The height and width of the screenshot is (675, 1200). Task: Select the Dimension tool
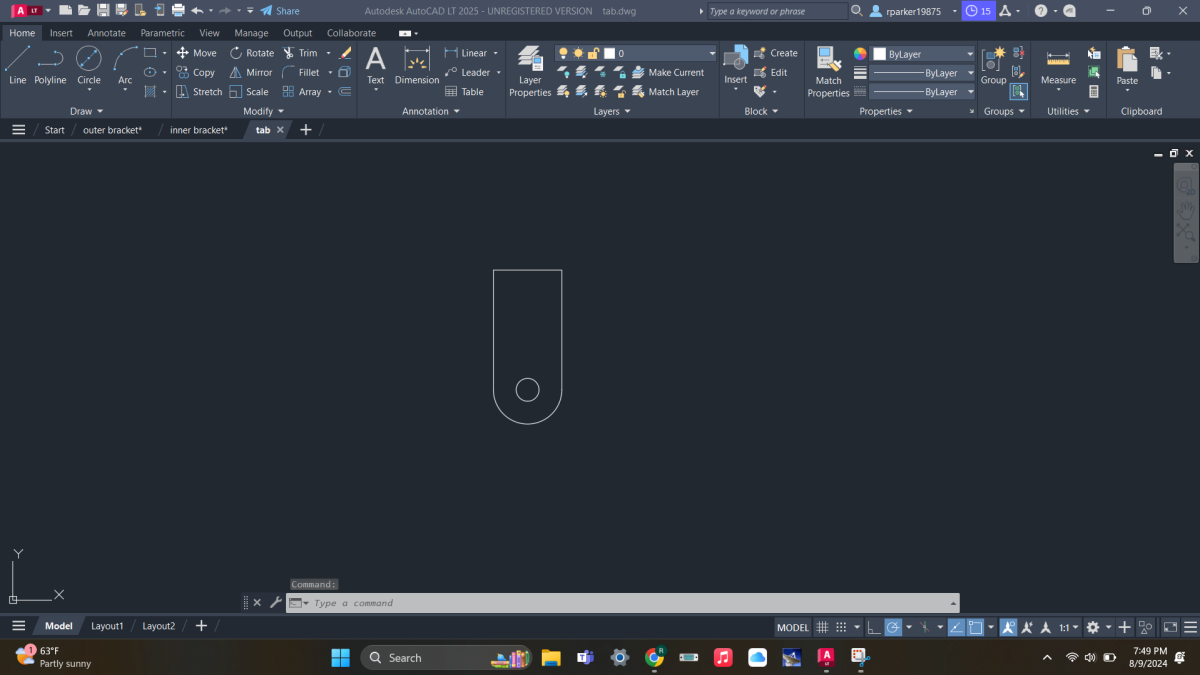pyautogui.click(x=417, y=66)
